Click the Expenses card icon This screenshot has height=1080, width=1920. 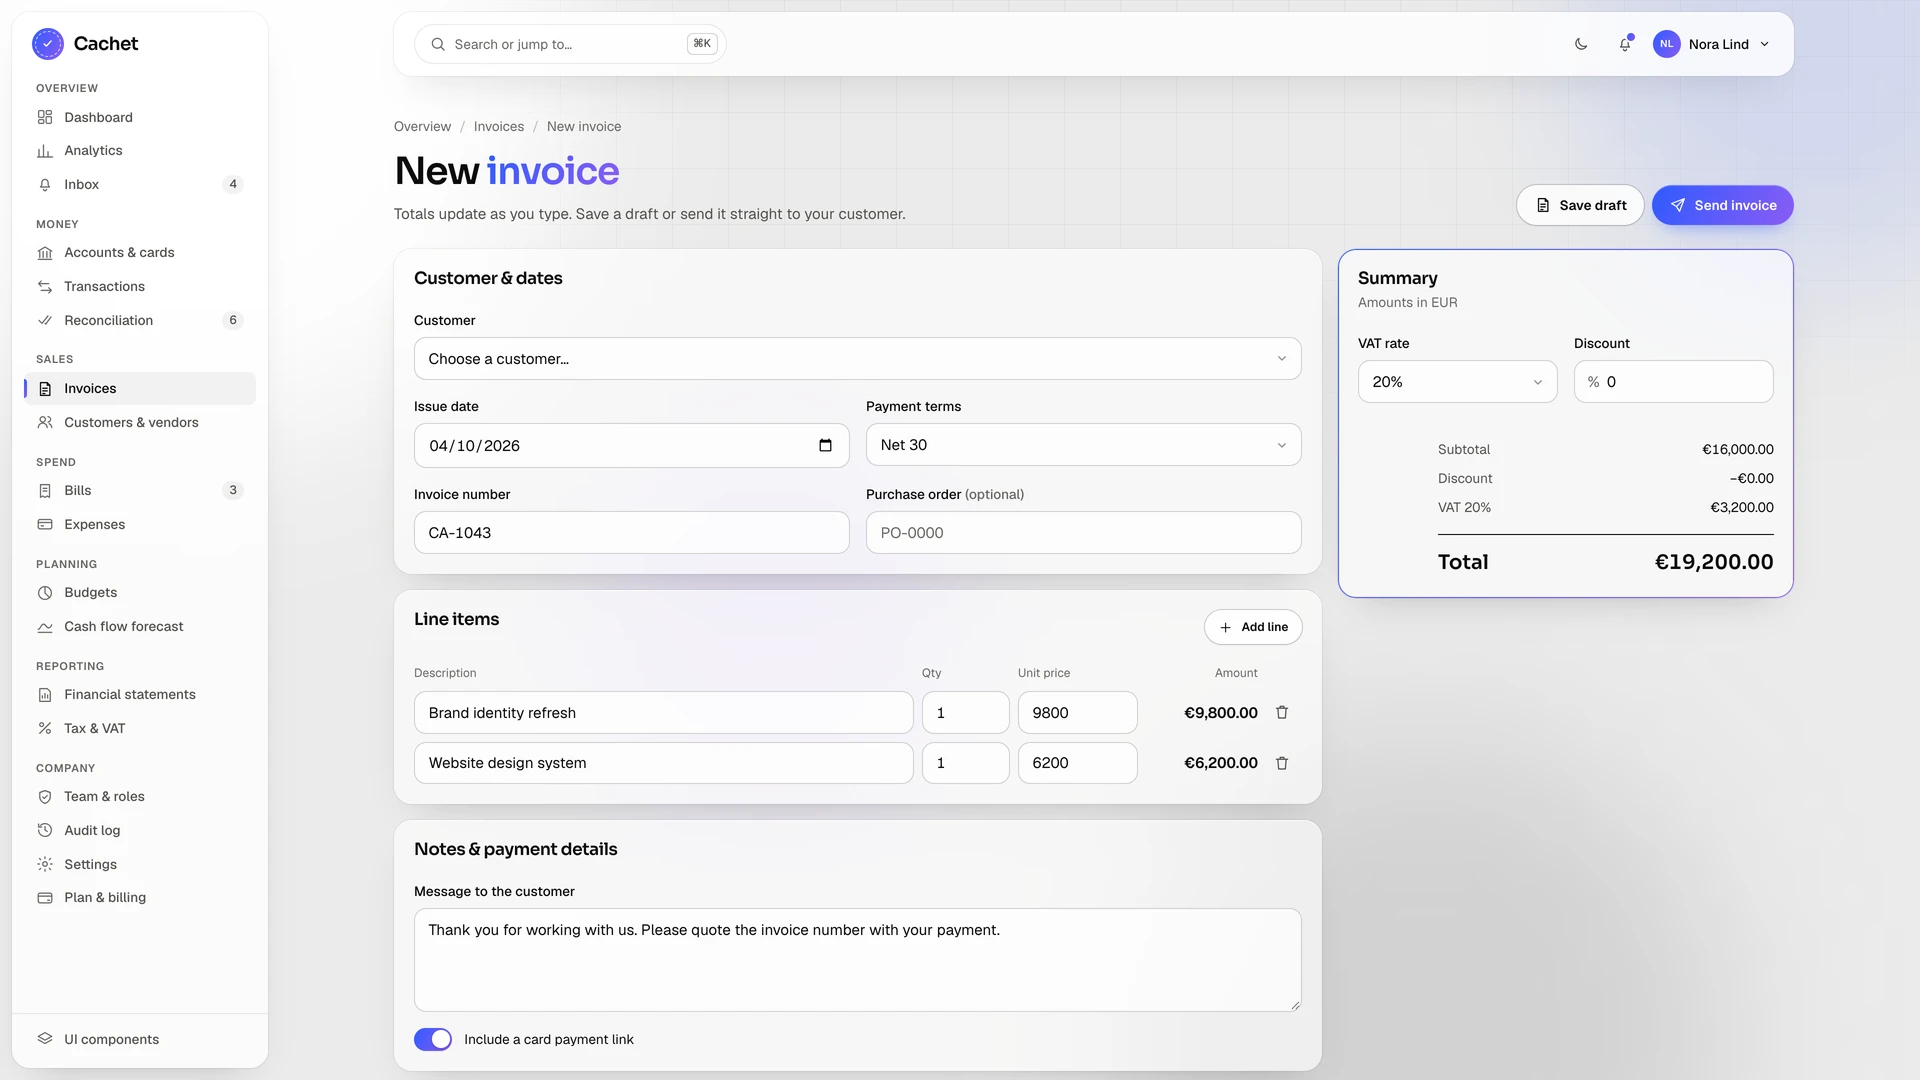[45, 525]
